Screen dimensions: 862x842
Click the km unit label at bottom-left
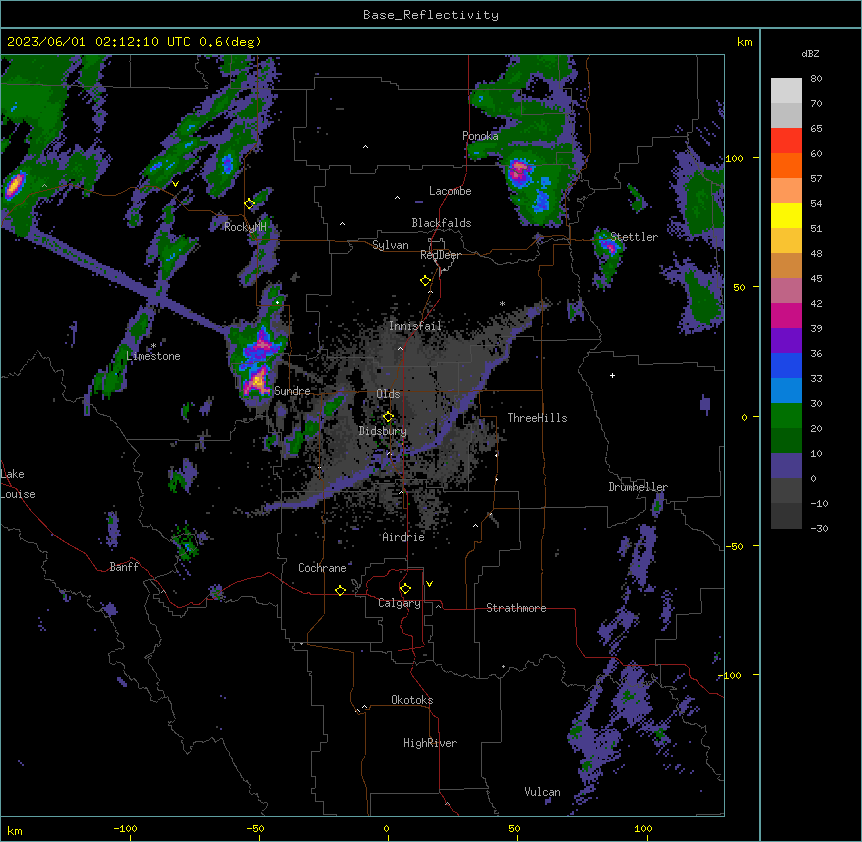pos(15,830)
